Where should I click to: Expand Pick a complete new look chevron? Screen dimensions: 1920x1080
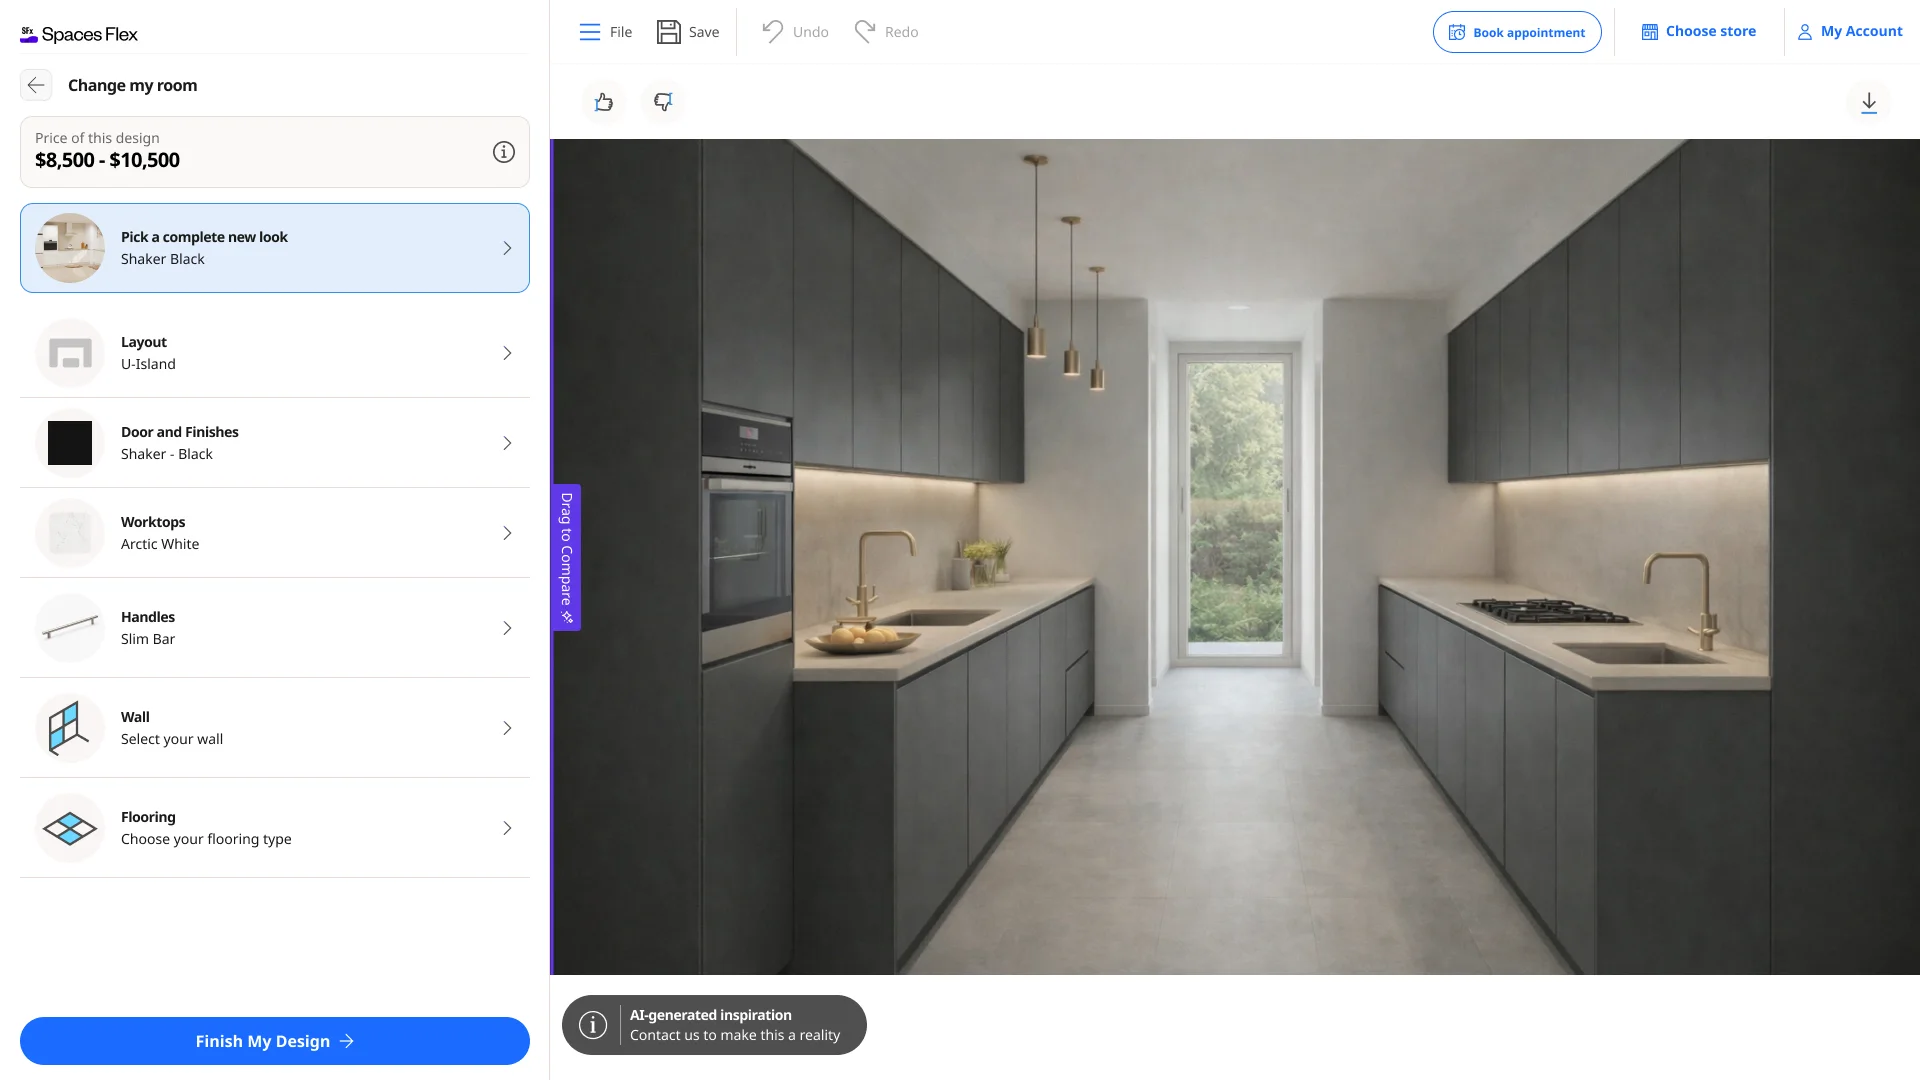tap(507, 248)
